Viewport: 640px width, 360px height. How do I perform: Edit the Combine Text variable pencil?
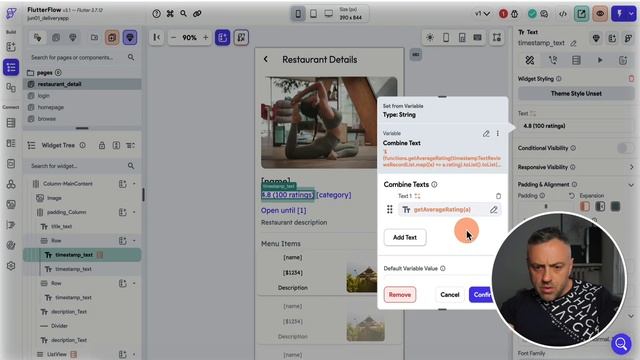pyautogui.click(x=486, y=133)
